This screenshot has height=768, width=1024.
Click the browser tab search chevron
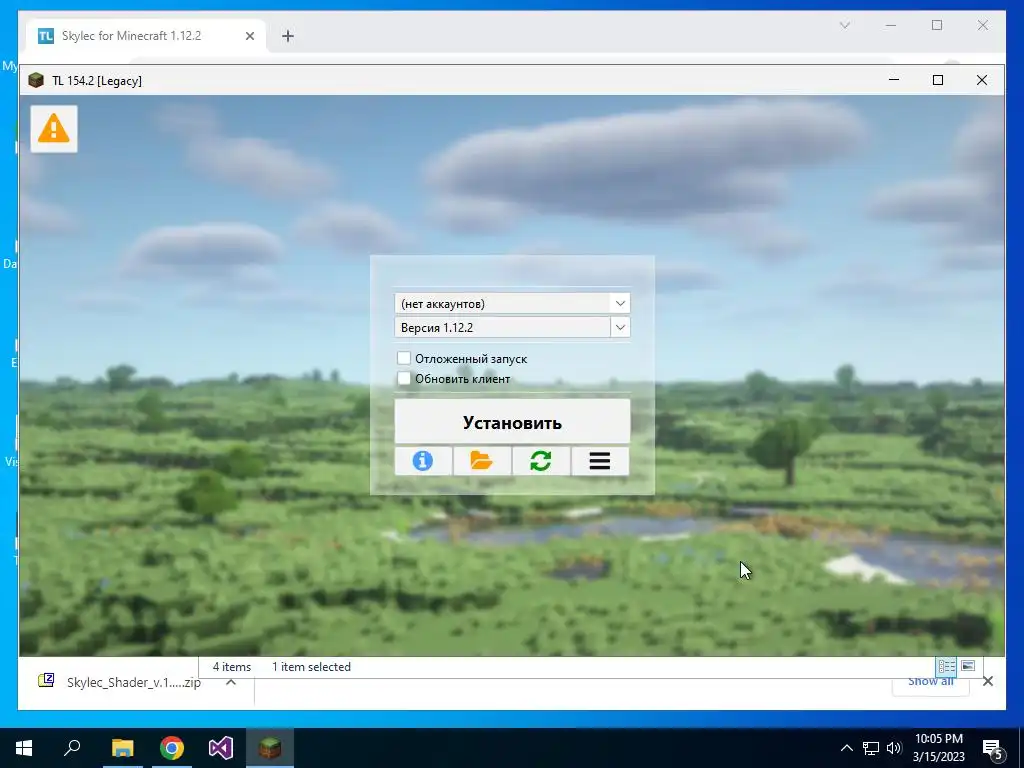click(844, 25)
